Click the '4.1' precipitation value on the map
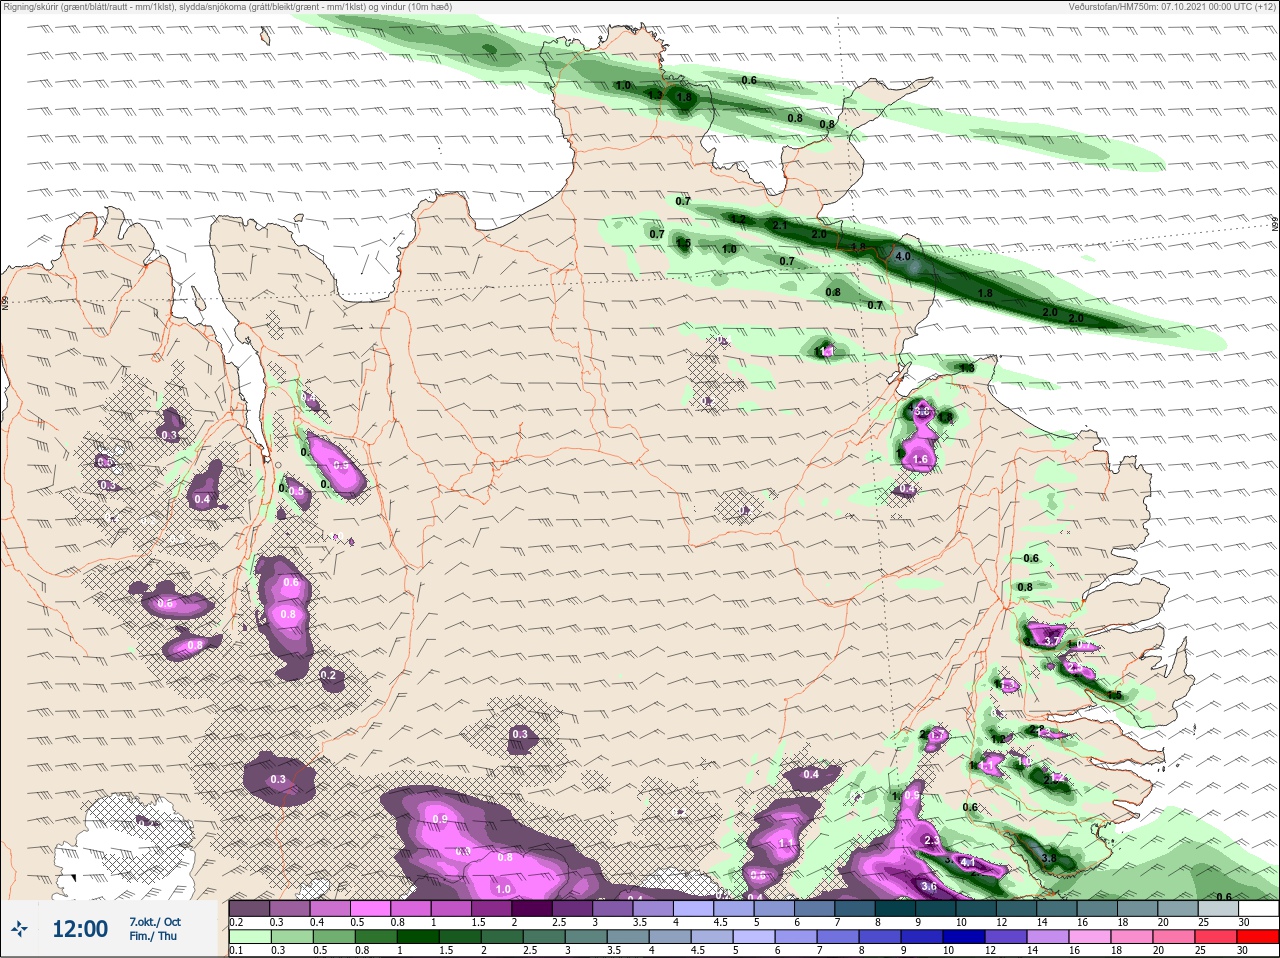Screen dimensions: 1280x958 [967, 862]
